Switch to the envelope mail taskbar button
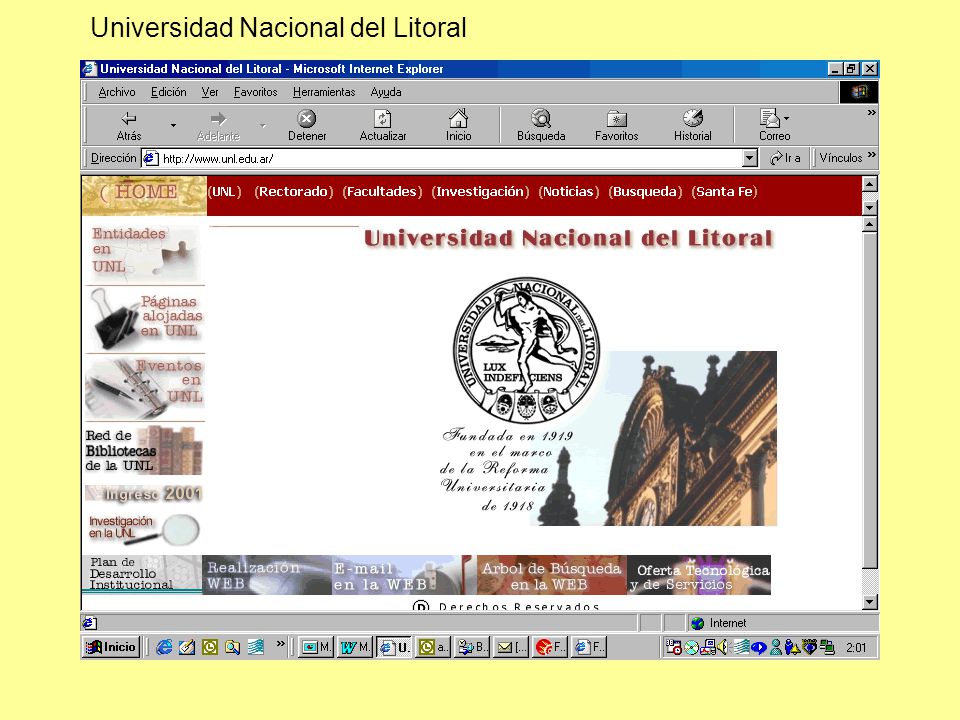This screenshot has width=960, height=720. 512,647
